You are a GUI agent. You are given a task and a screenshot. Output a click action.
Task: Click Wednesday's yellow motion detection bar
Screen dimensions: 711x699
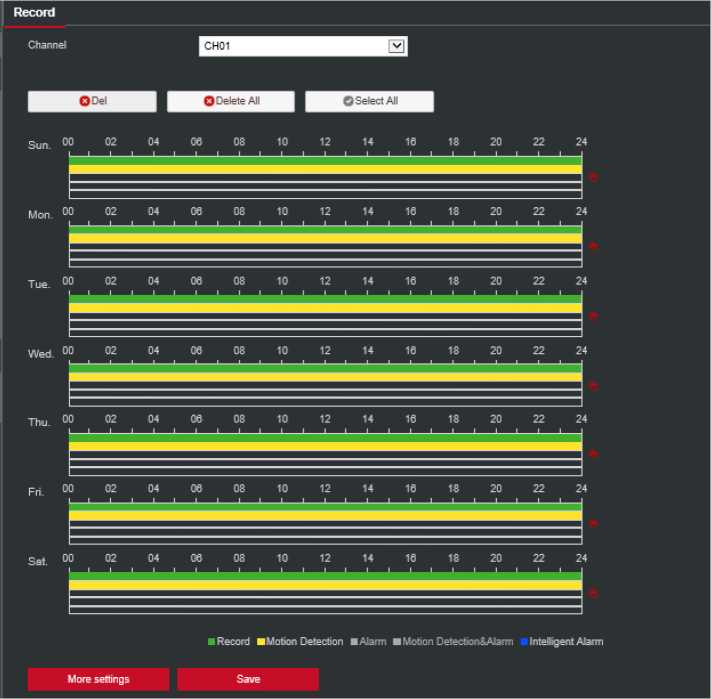tap(325, 377)
